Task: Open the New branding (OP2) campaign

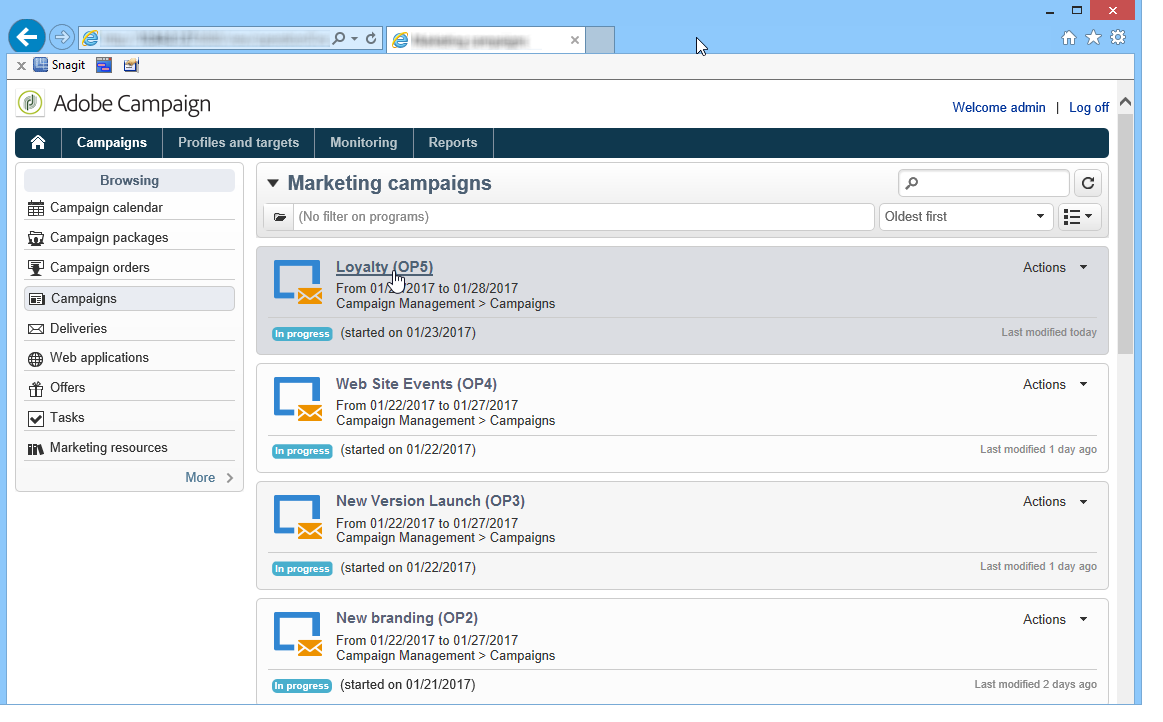Action: (406, 618)
